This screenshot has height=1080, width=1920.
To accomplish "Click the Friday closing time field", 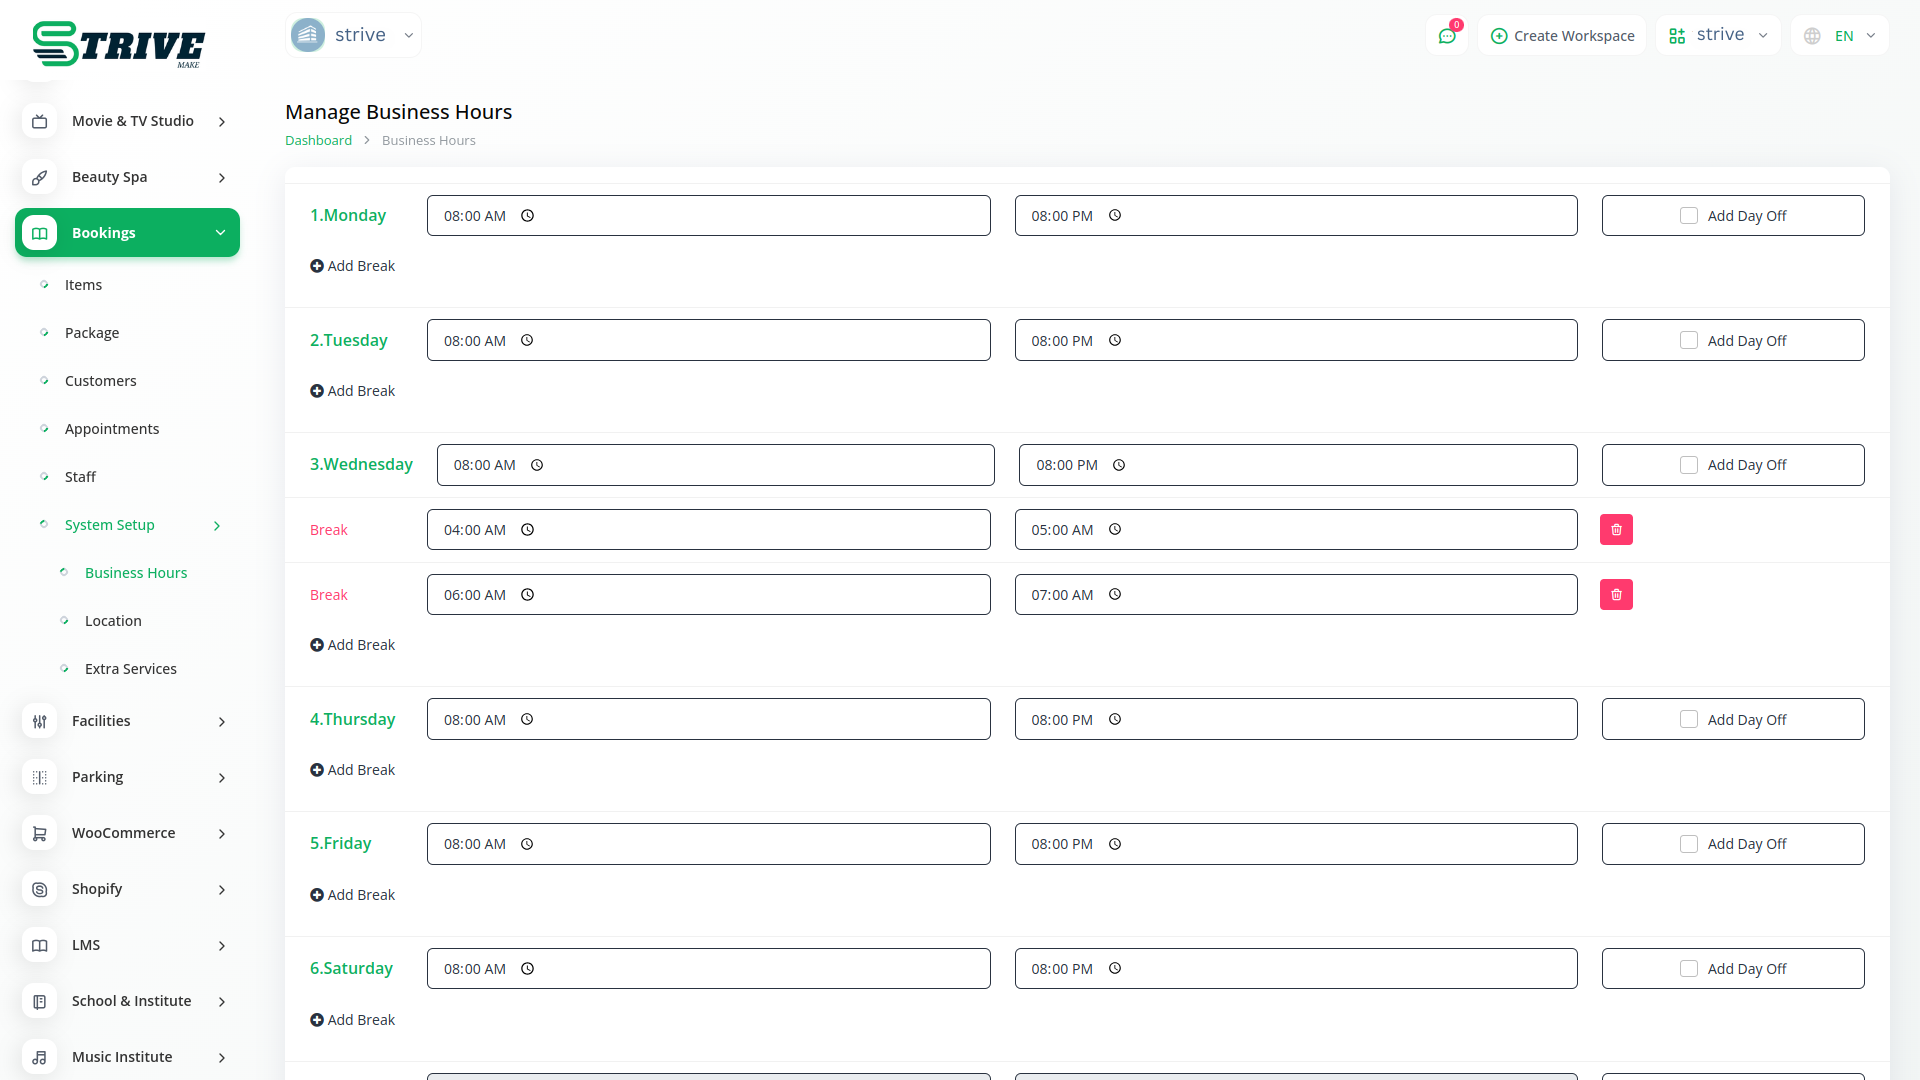I will [x=1295, y=844].
